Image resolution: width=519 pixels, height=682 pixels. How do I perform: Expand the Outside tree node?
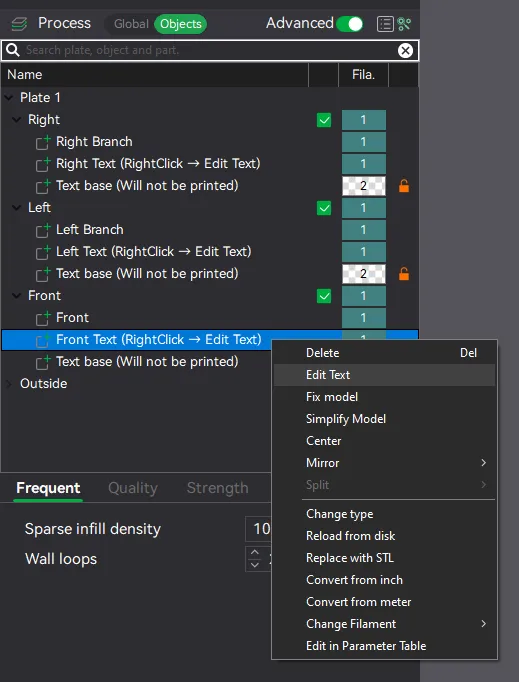point(9,384)
